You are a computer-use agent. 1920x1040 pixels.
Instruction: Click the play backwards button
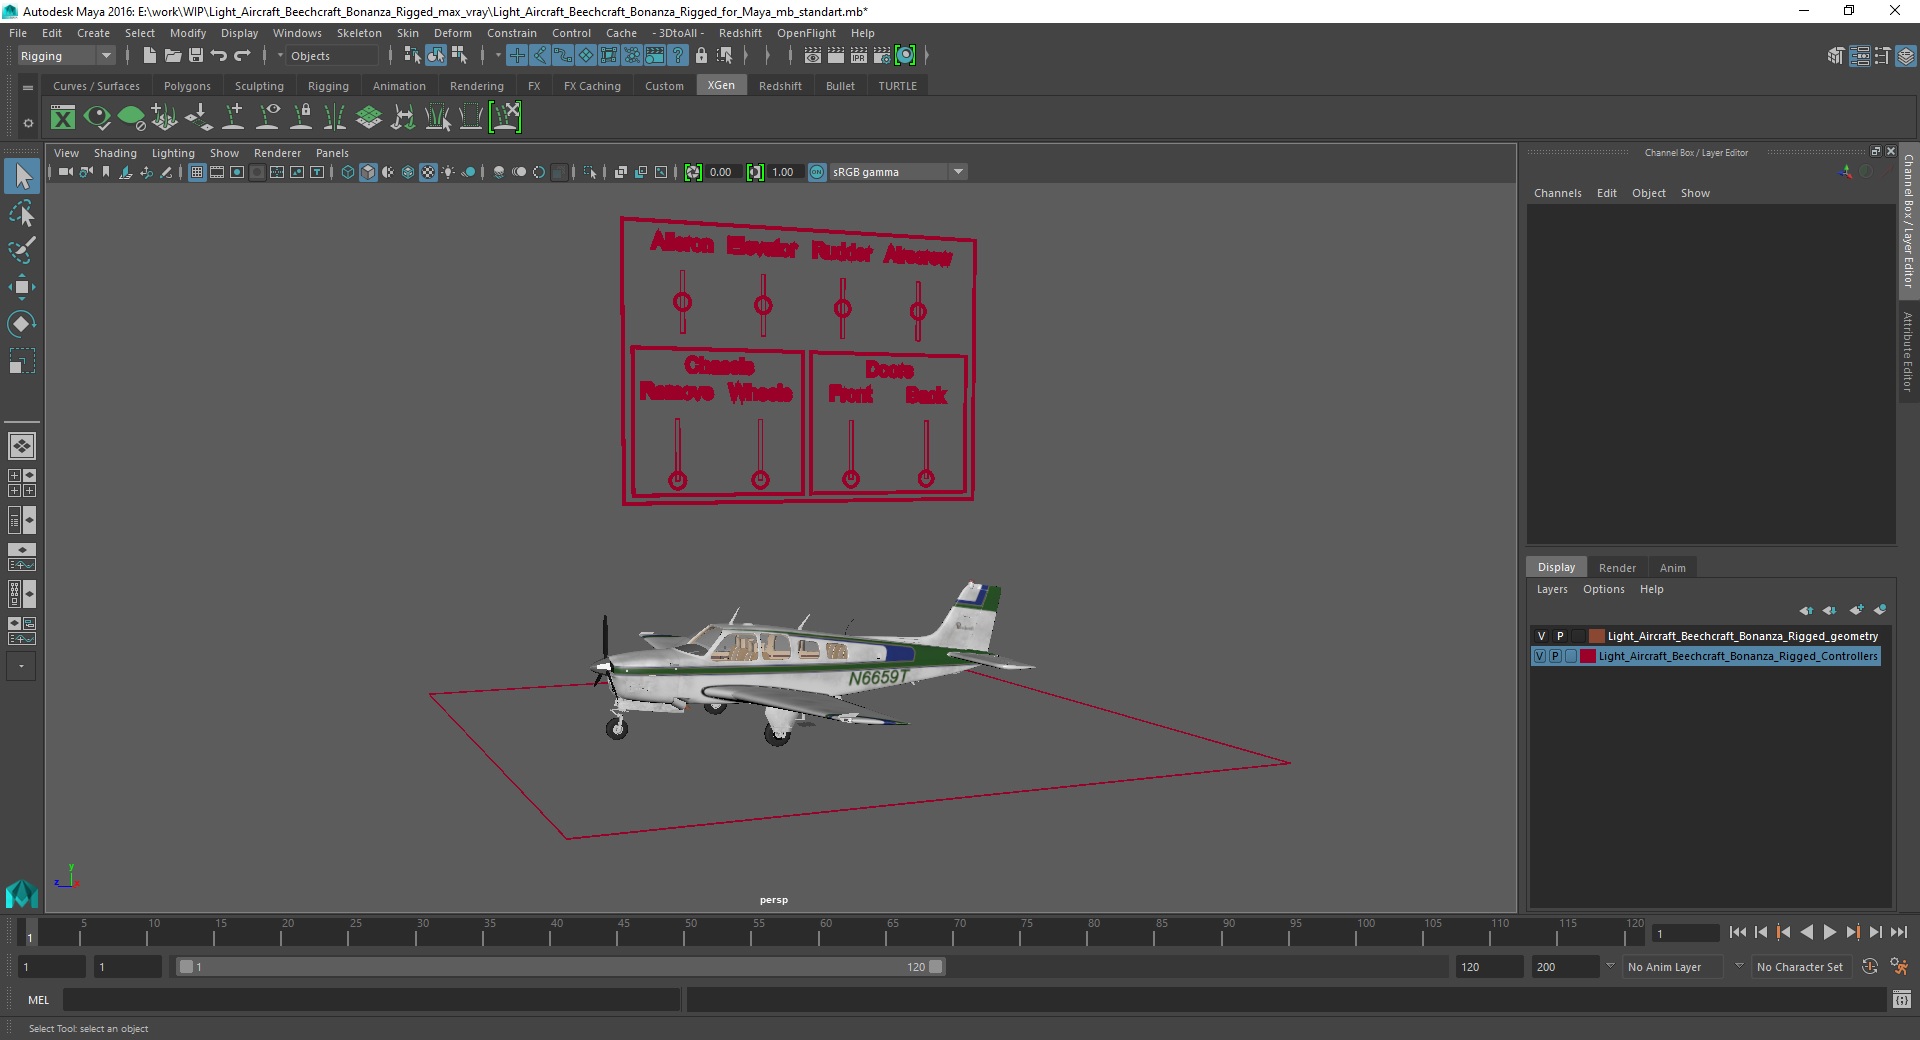tap(1806, 932)
